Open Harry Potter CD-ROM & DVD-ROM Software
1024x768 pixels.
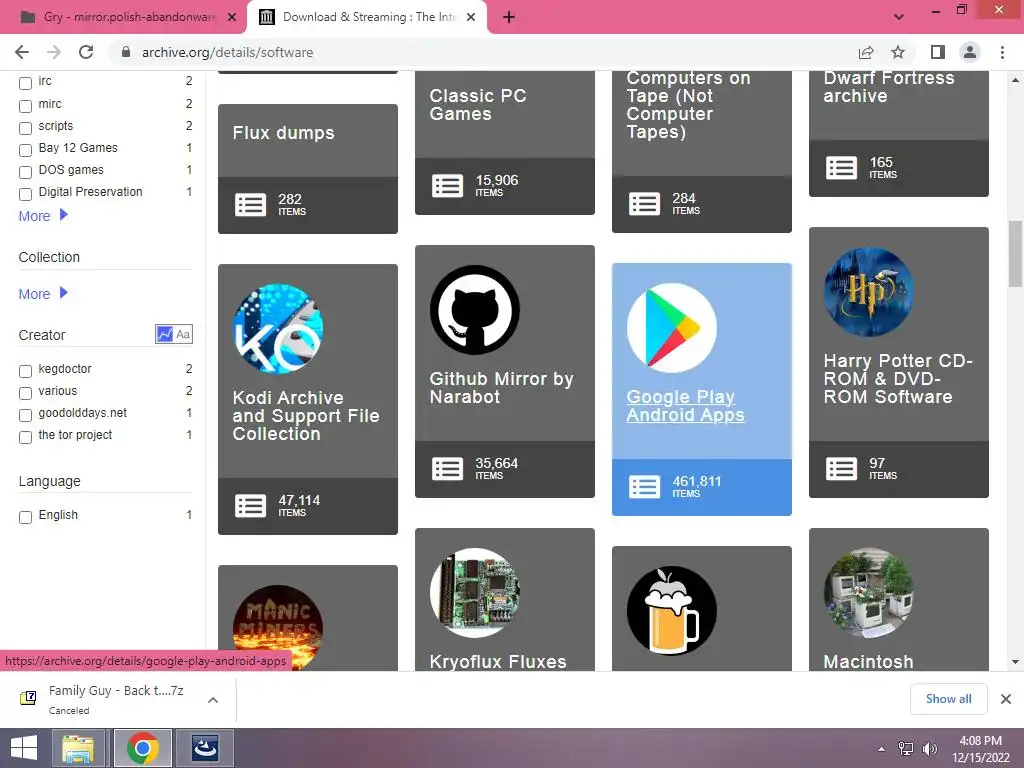898,379
